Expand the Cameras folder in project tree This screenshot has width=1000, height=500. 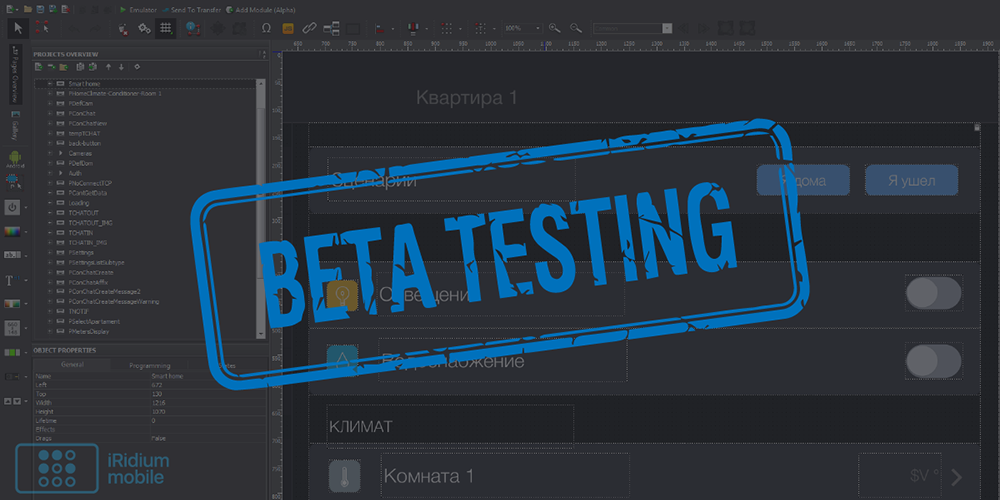[x=49, y=153]
